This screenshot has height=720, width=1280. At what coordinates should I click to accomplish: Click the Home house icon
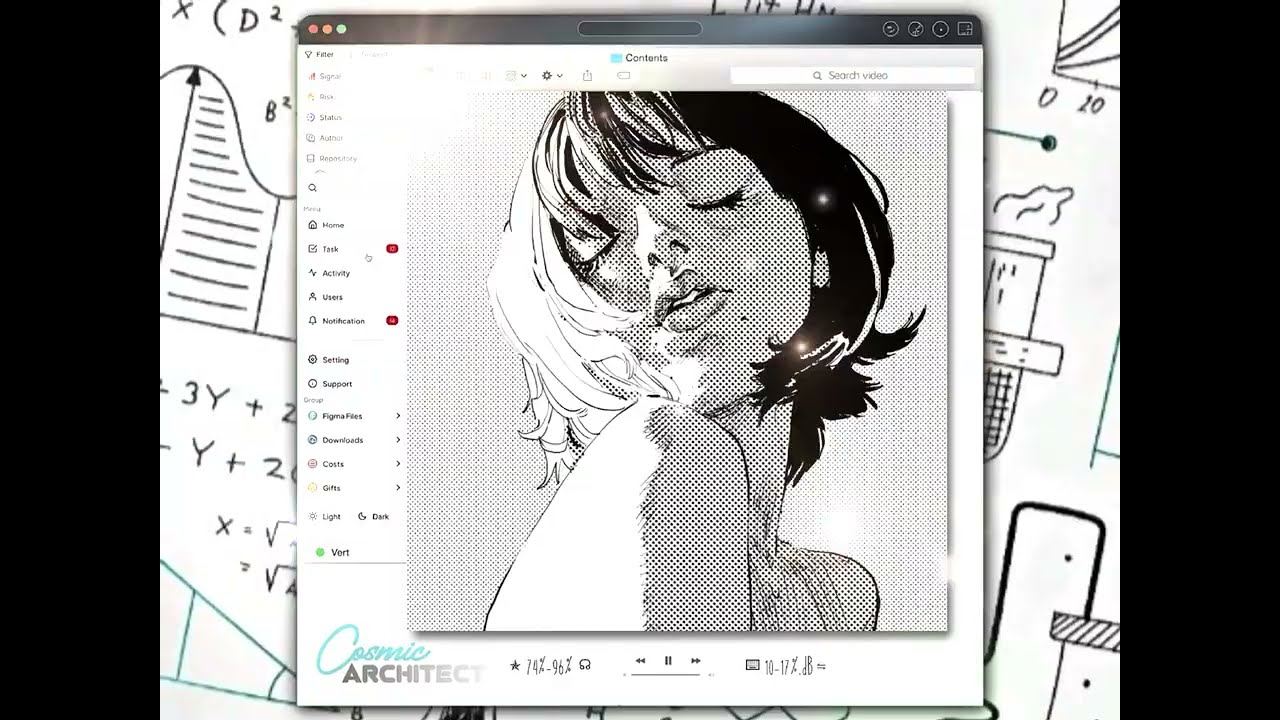click(313, 225)
